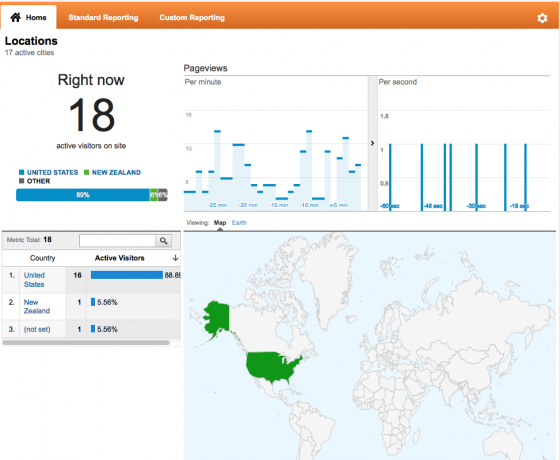
Task: Focus the country search field
Action: (x=118, y=241)
